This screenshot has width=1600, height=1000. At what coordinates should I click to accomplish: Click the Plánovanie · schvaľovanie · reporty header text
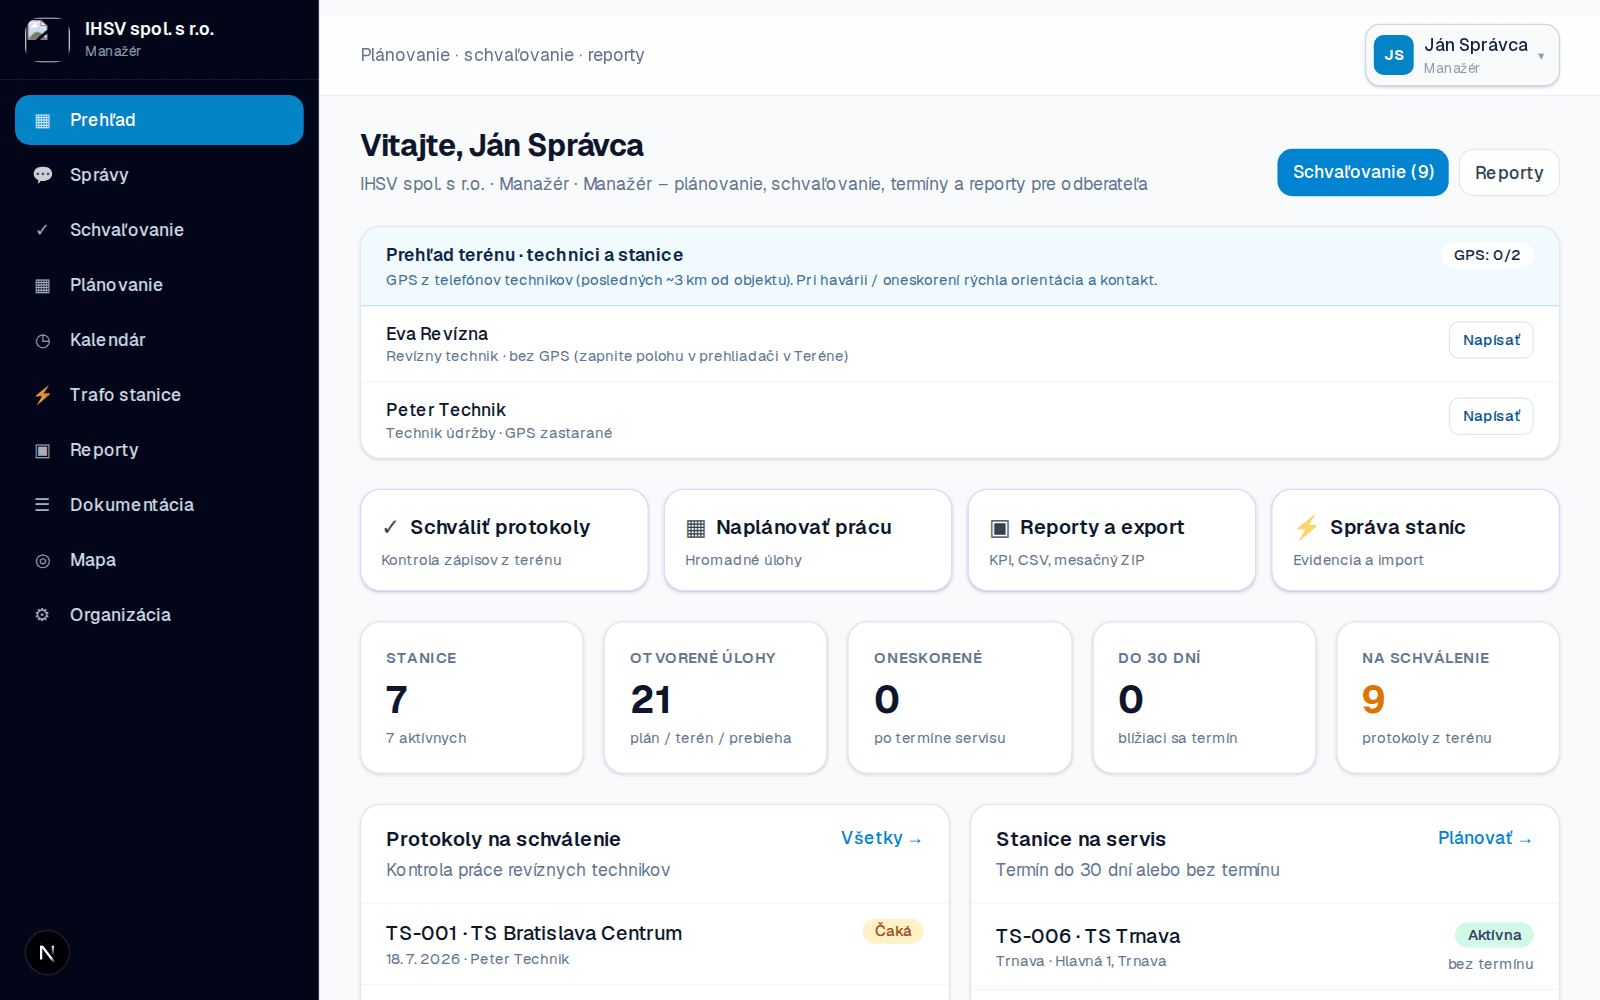[502, 55]
